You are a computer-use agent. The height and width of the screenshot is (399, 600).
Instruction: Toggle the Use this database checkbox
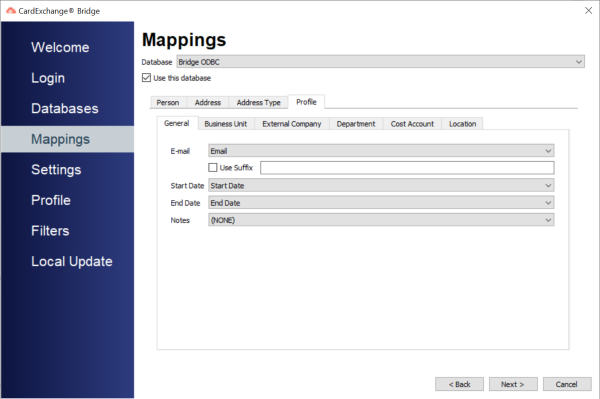(x=146, y=78)
